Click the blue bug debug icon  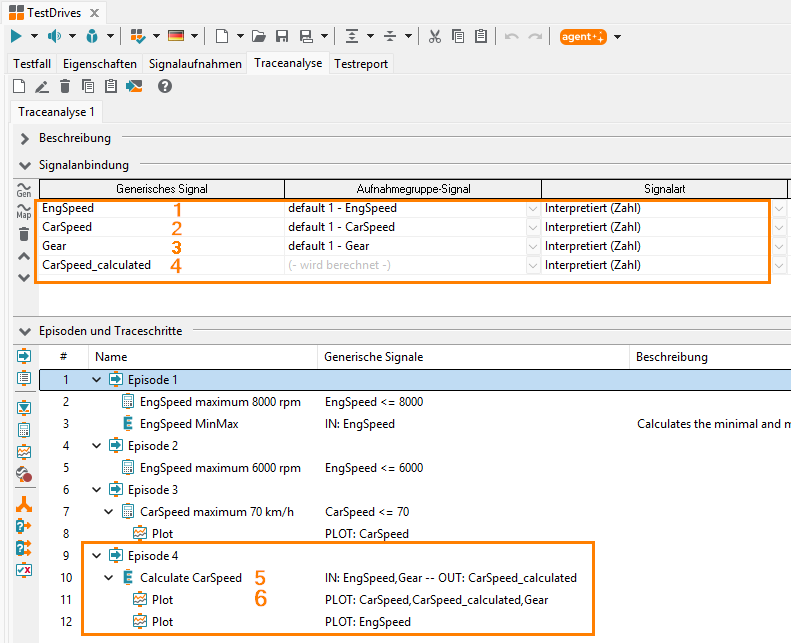coord(92,36)
